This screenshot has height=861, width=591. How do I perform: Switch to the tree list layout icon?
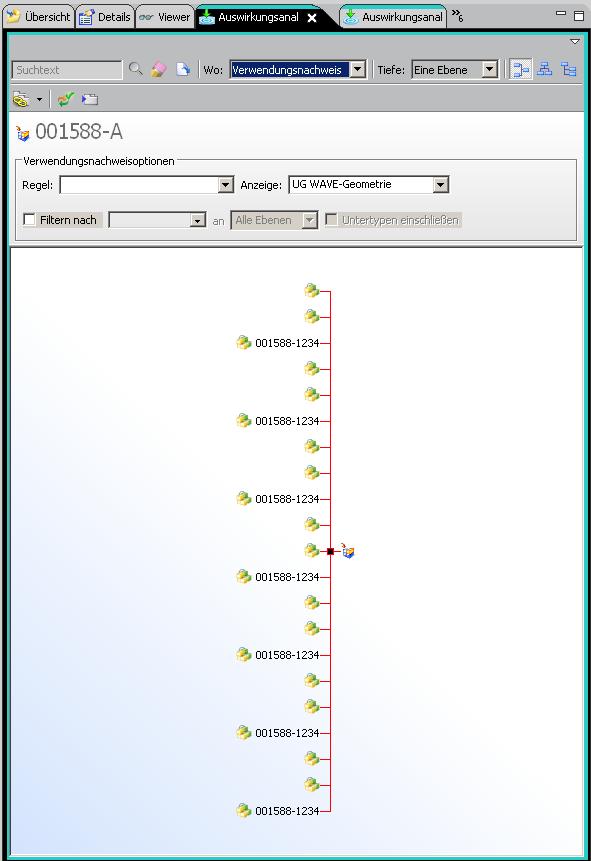click(x=568, y=69)
